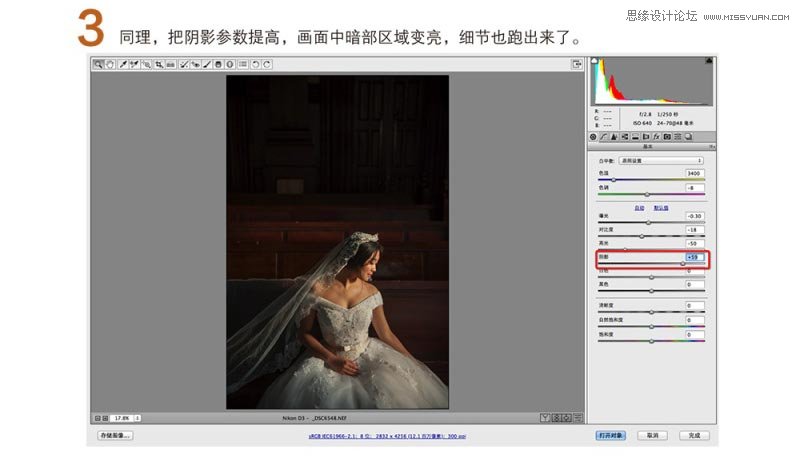Click the 存储图像 (Save Image) button
The image size is (800, 462).
coord(114,436)
